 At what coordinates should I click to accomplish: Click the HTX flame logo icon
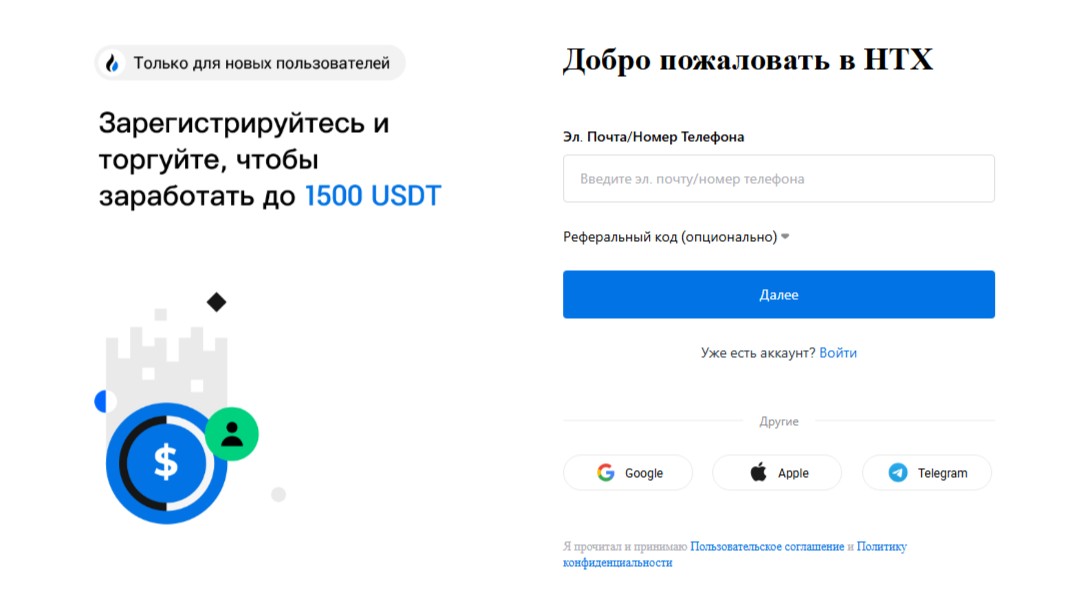pyautogui.click(x=113, y=63)
